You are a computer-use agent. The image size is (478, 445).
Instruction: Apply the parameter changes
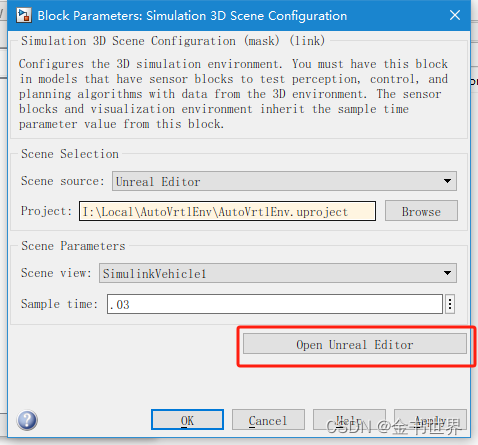(x=430, y=420)
